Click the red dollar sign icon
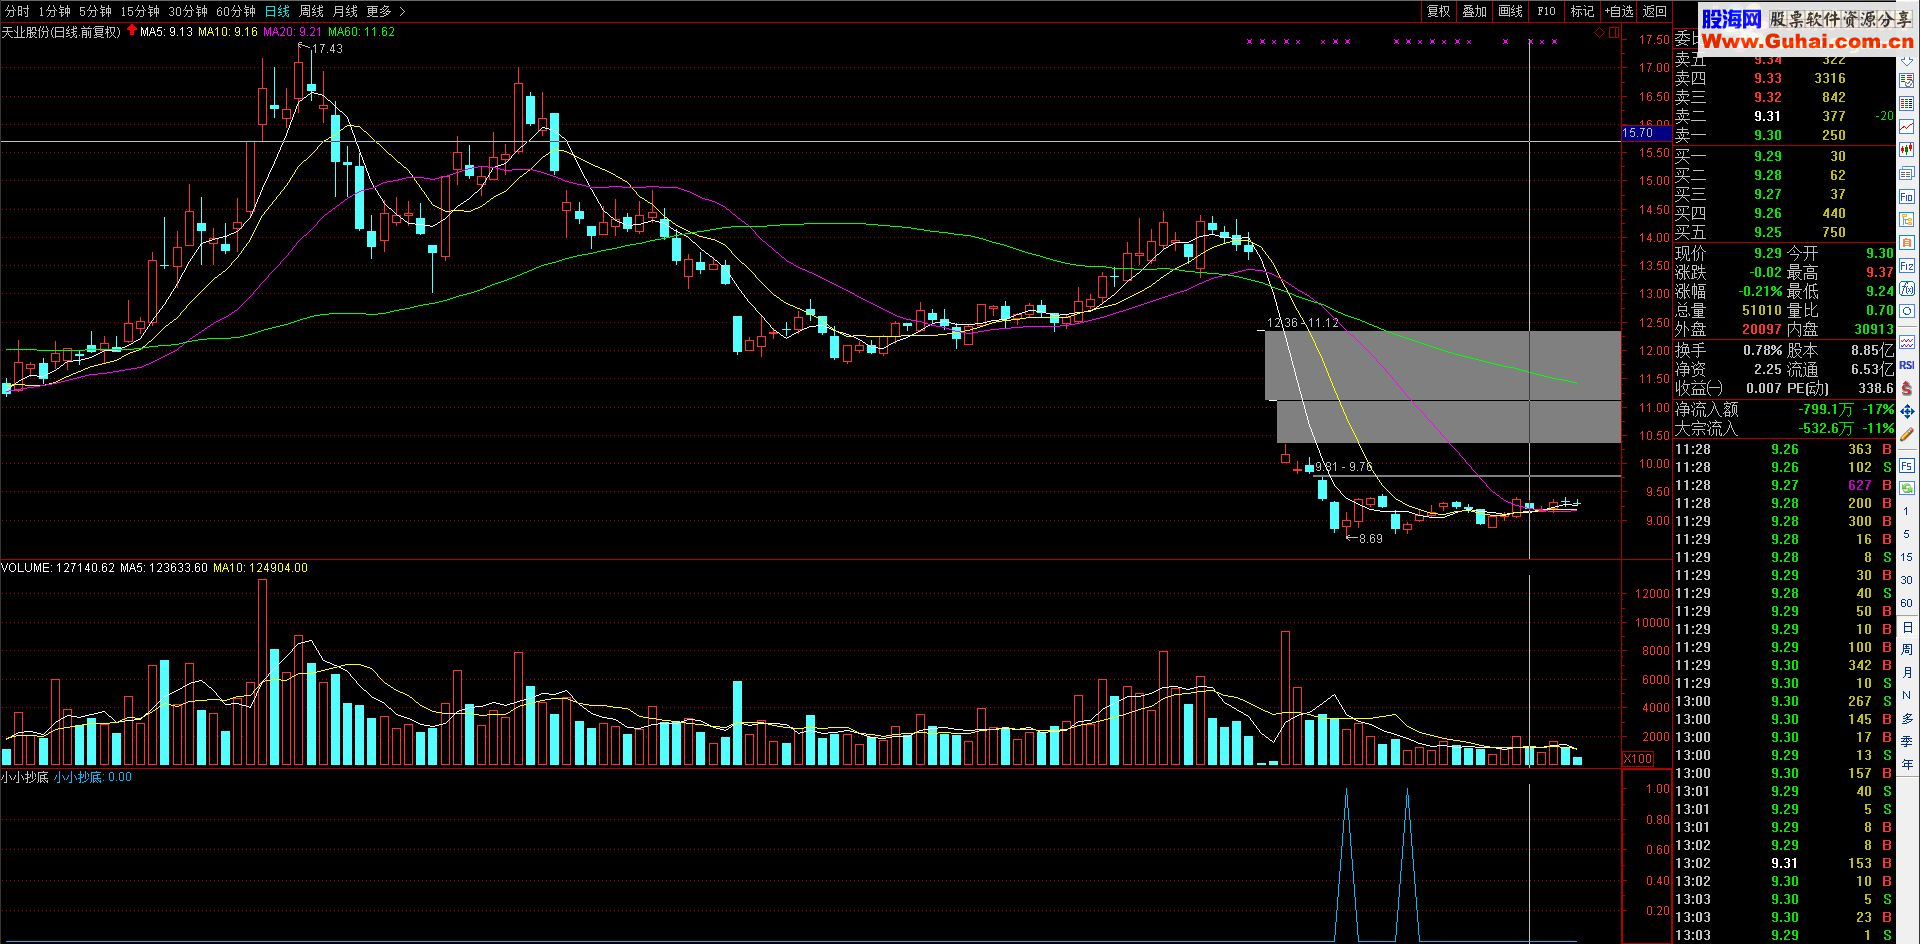Screen dimensions: 1920x944 tap(1907, 388)
